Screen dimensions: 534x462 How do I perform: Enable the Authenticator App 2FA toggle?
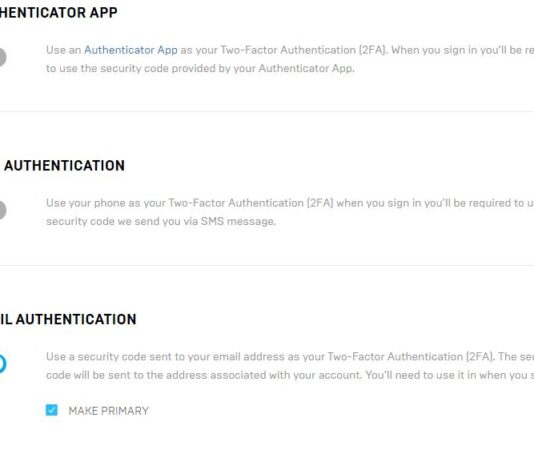pyautogui.click(x=2, y=57)
